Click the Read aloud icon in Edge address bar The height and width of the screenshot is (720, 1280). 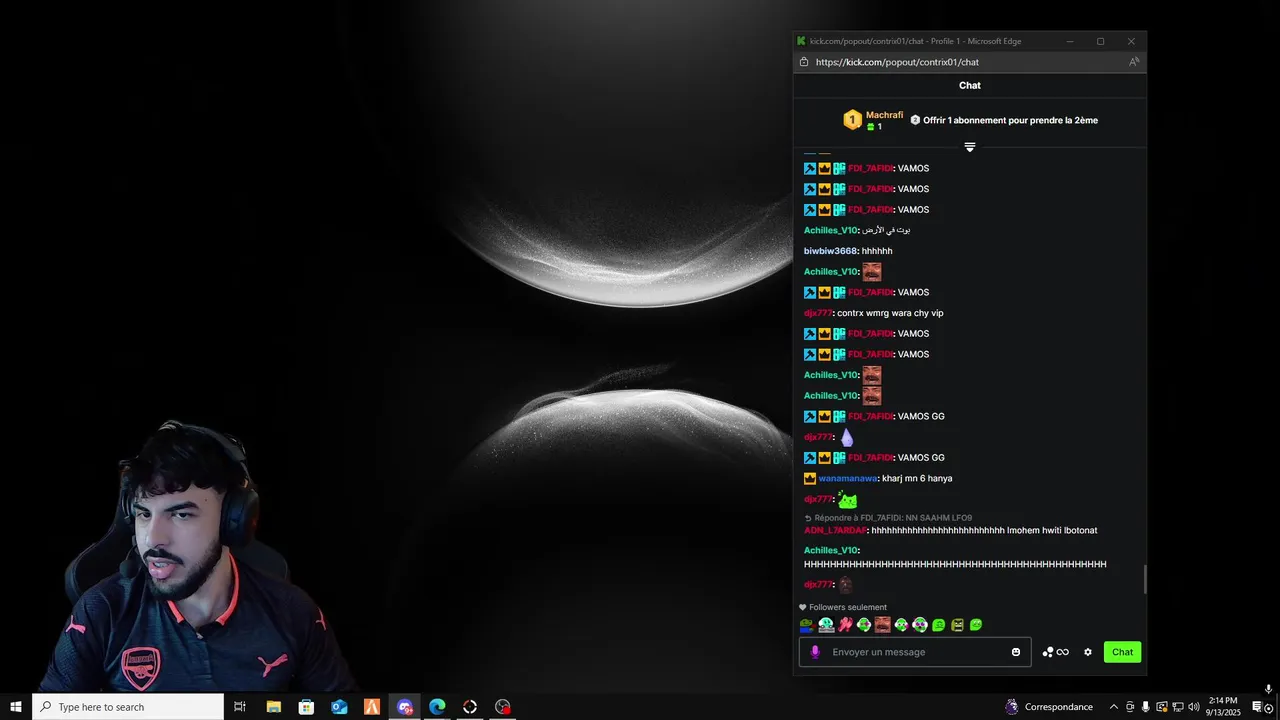[x=1133, y=62]
